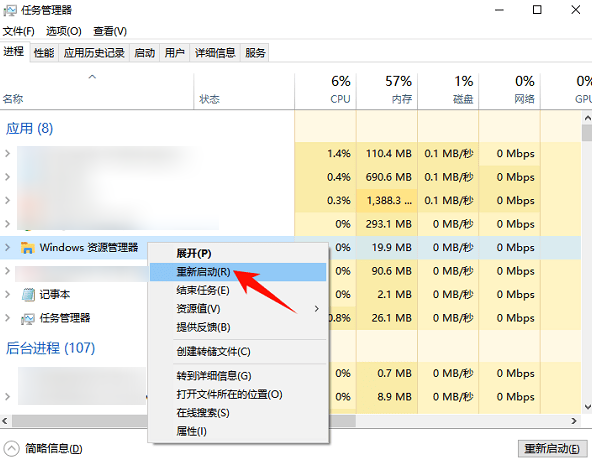Expand the blurred row using 90.6 MB
Image resolution: width=592 pixels, height=462 pixels.
click(x=7, y=271)
